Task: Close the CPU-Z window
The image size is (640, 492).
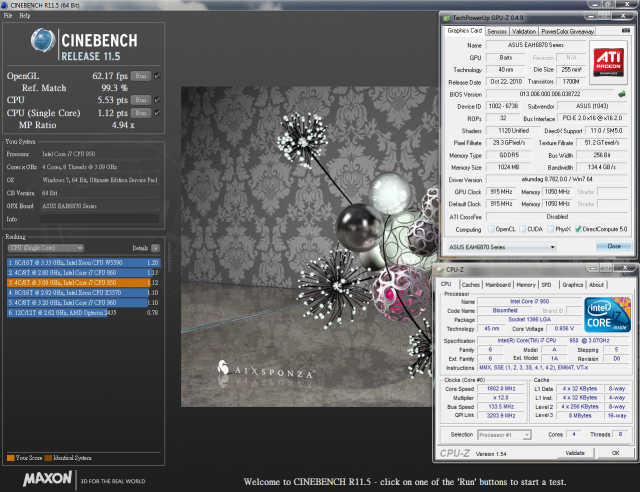Action: click(625, 268)
